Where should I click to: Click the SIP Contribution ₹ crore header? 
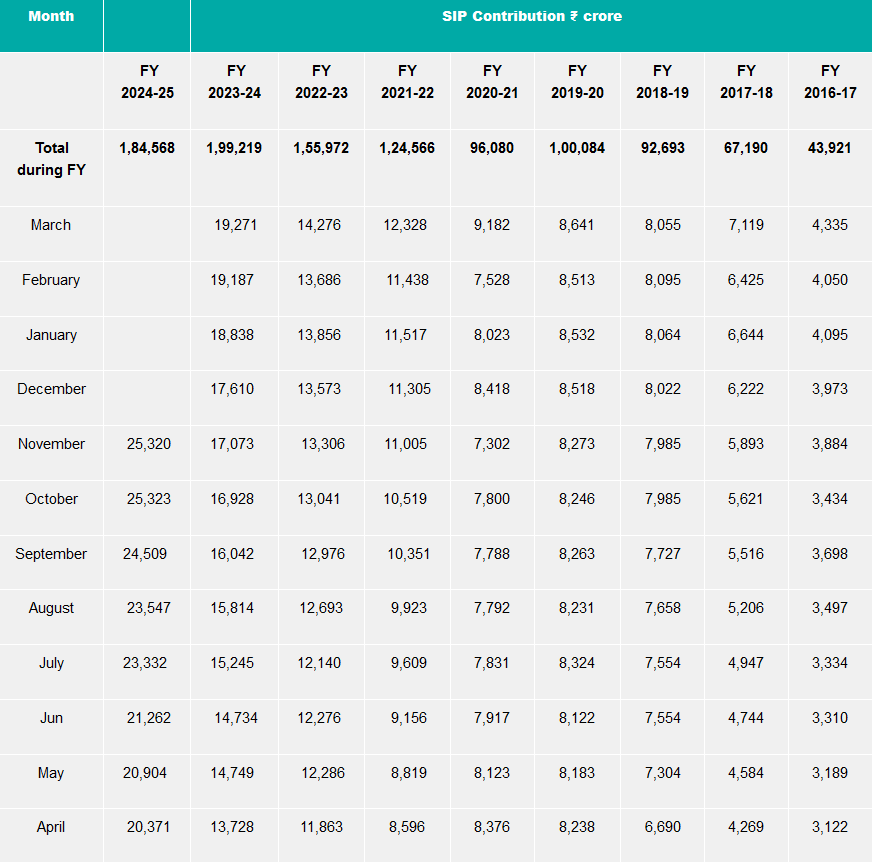[531, 17]
